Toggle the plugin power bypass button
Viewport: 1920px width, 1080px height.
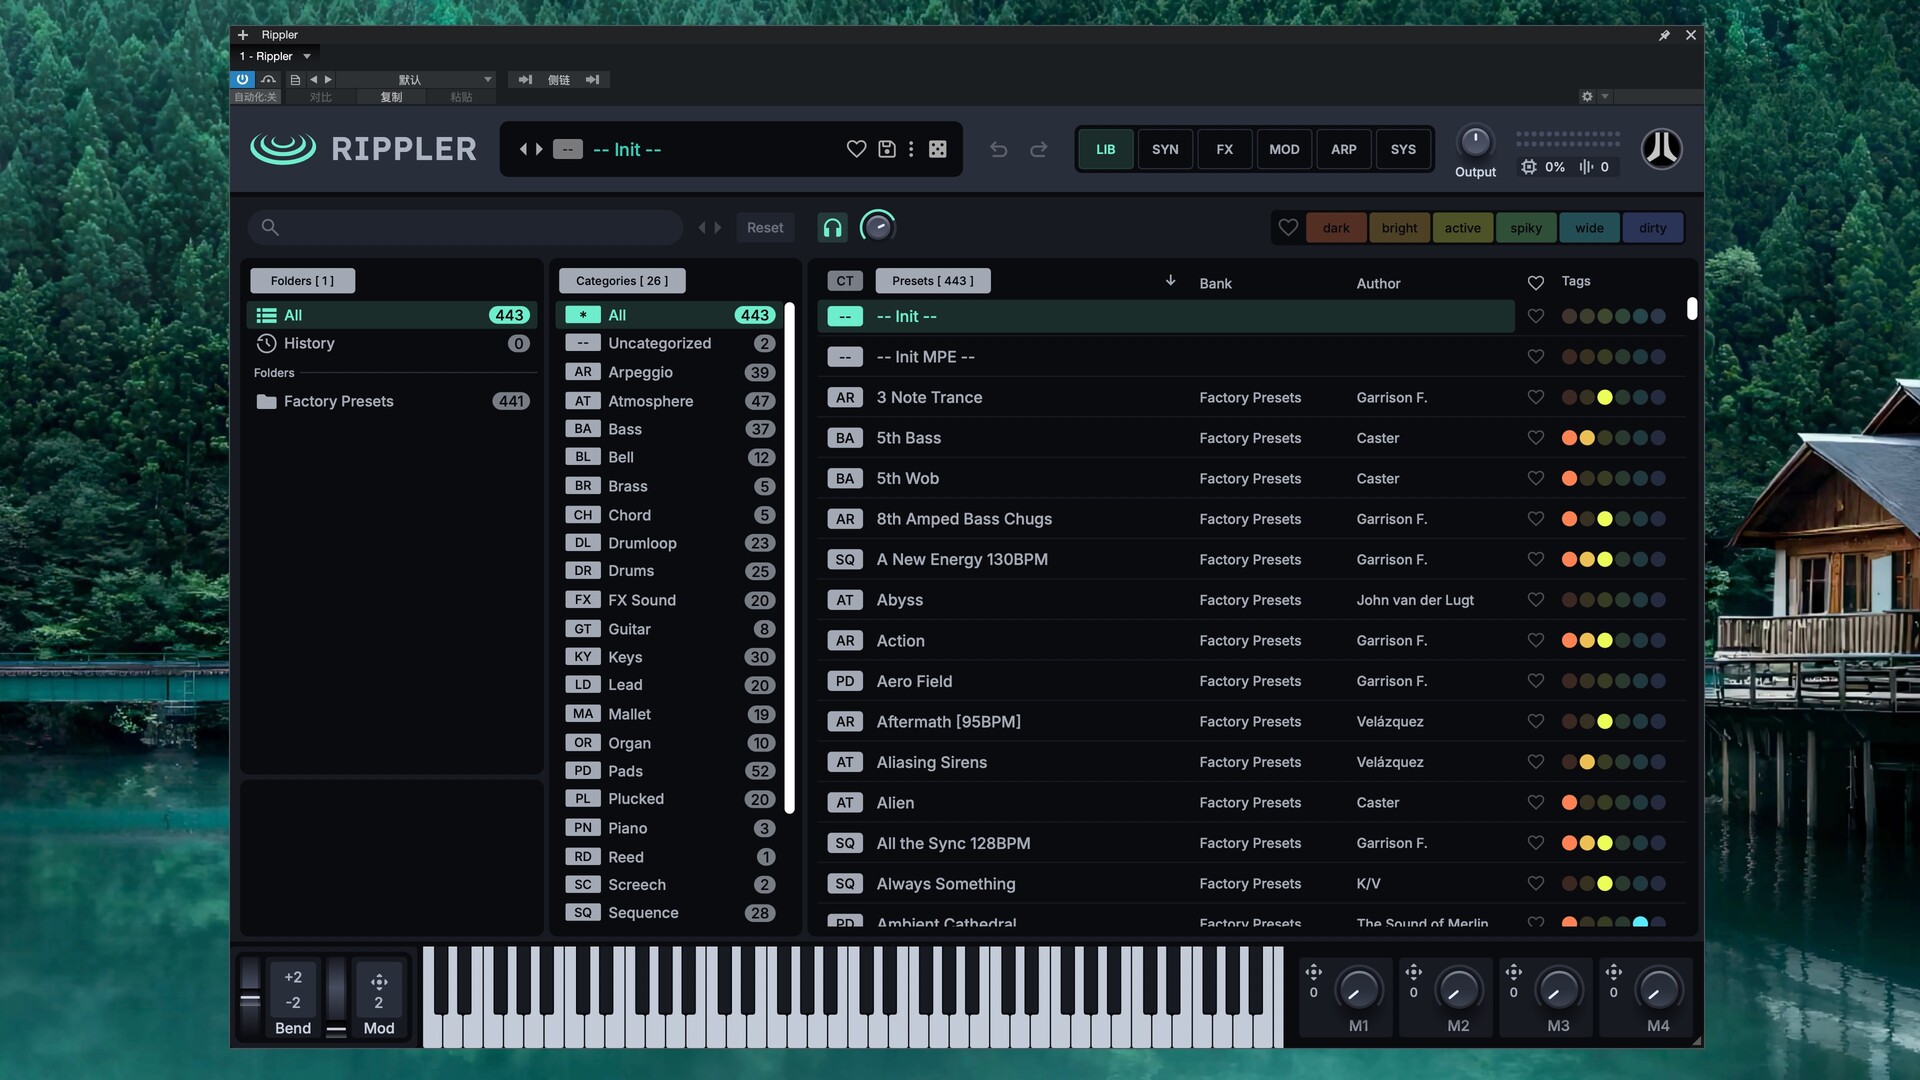[x=243, y=79]
